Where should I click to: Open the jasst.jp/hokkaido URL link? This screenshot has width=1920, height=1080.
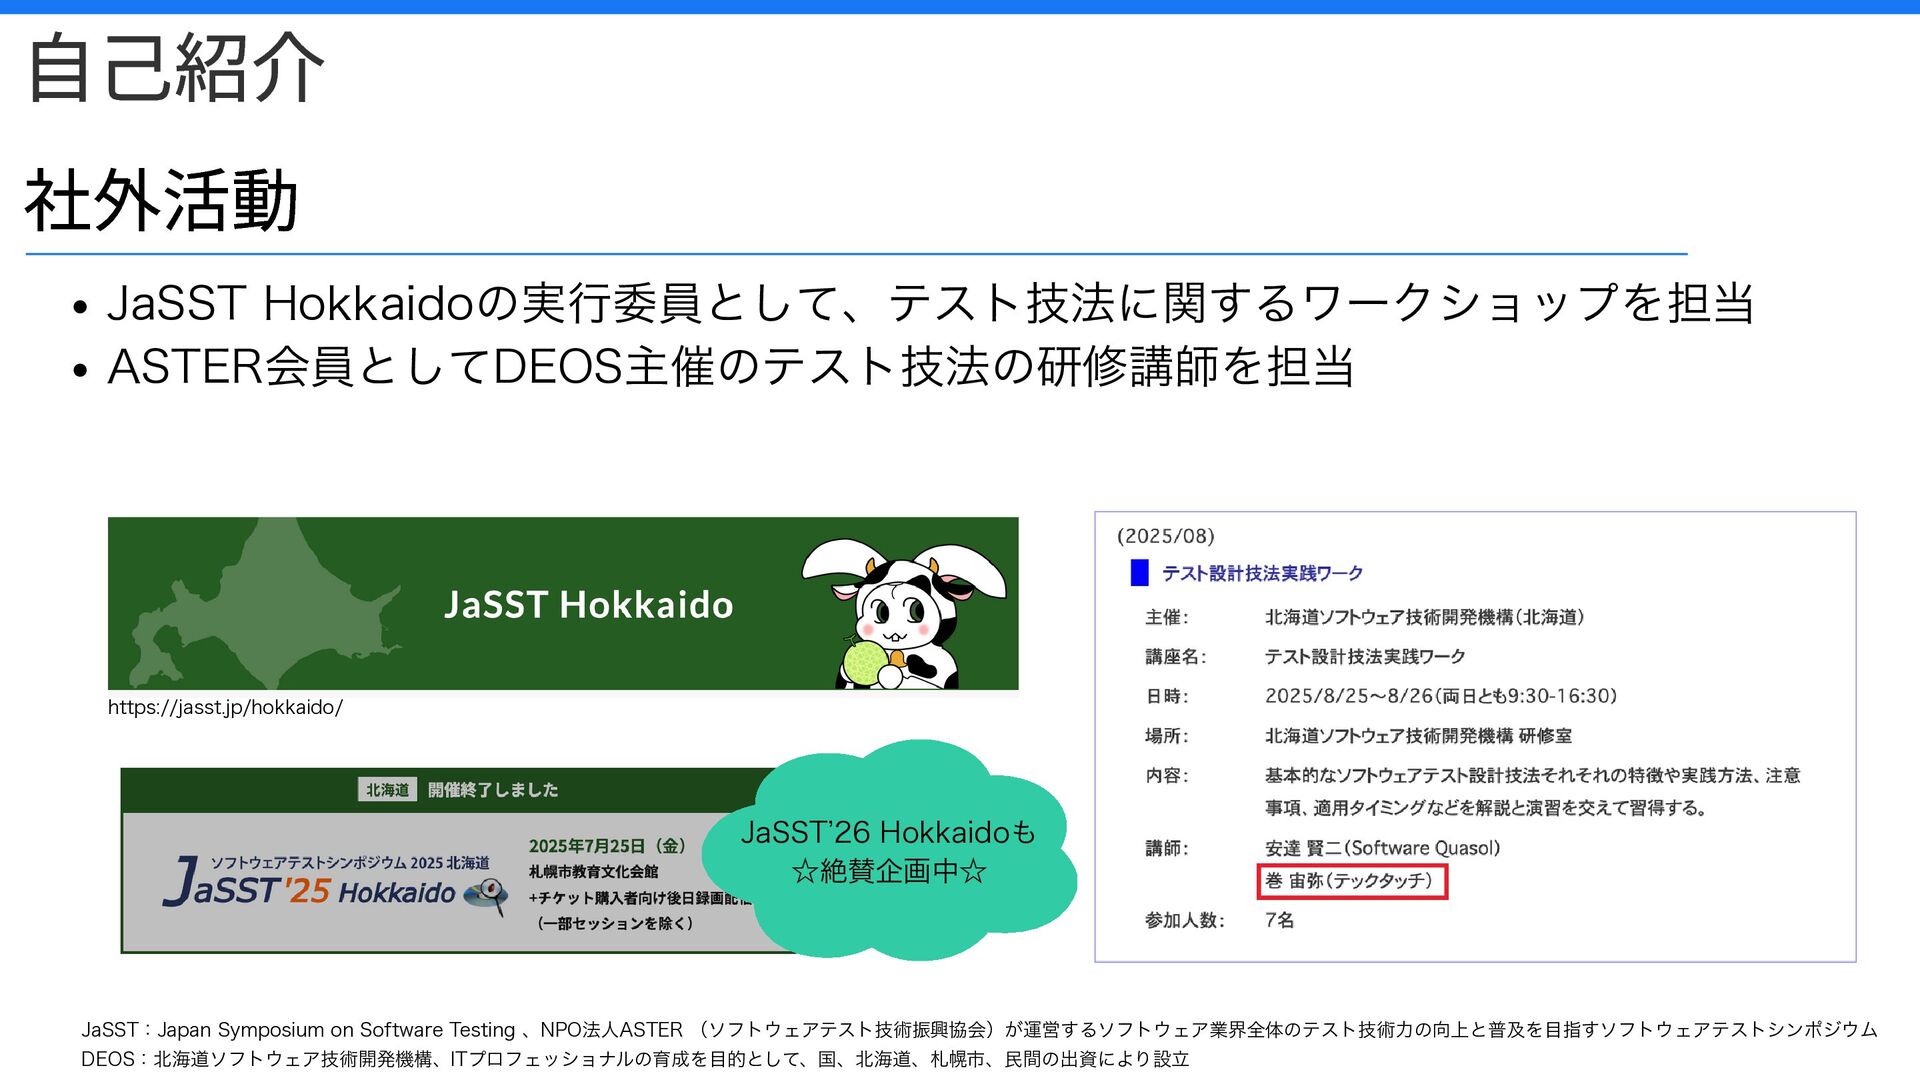[225, 708]
